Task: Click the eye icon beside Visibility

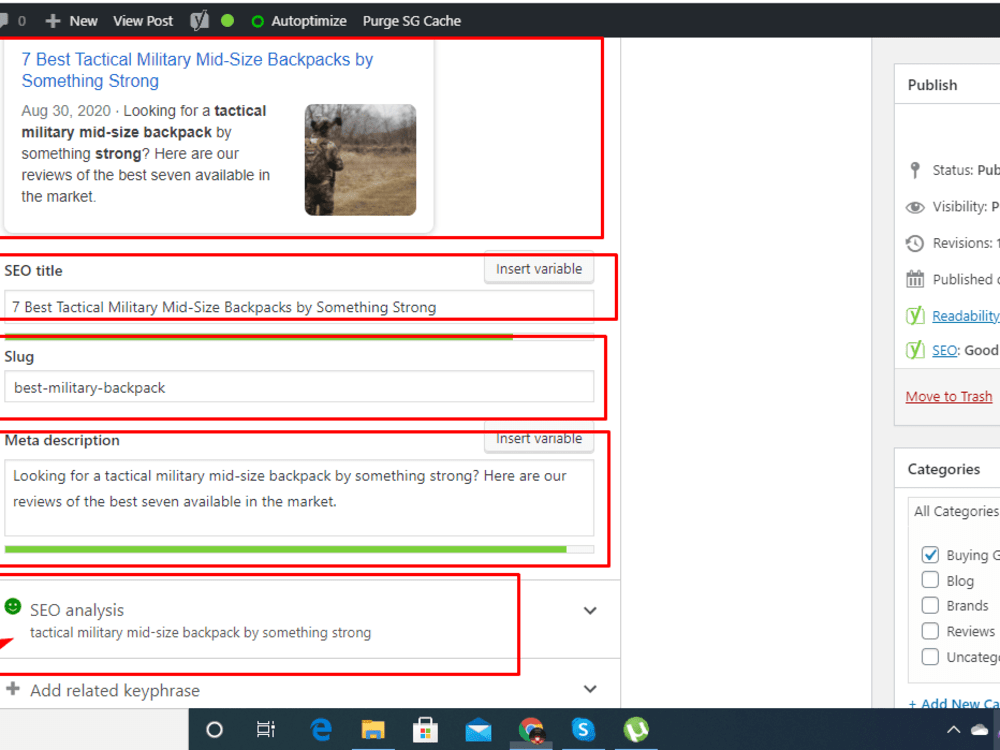Action: point(915,207)
